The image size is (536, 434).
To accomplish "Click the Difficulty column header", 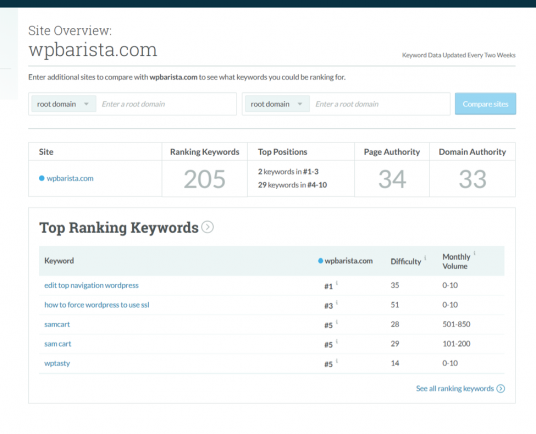I will [x=406, y=261].
